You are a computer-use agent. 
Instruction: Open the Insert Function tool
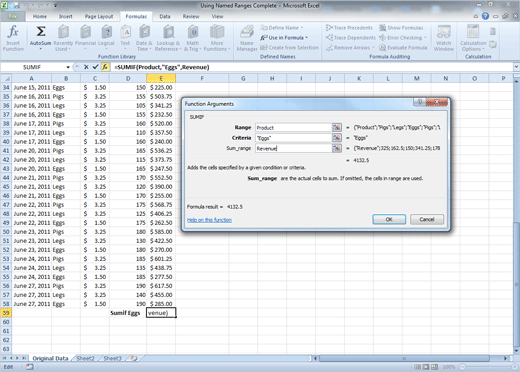13,38
